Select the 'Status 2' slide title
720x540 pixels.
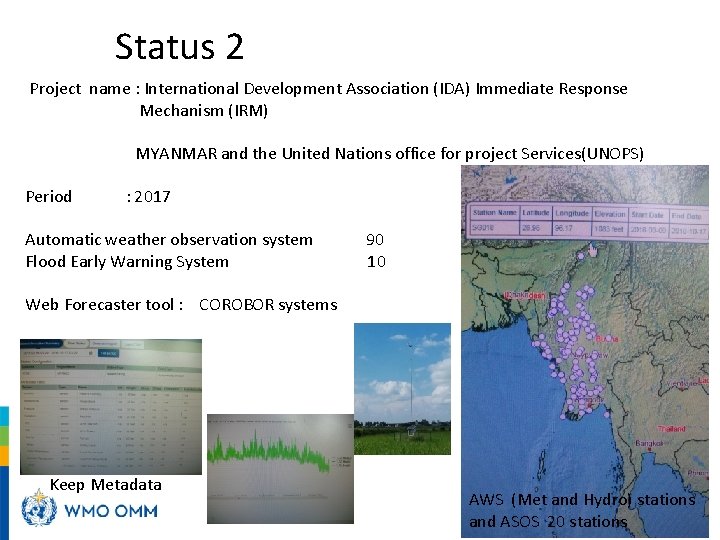tap(179, 47)
